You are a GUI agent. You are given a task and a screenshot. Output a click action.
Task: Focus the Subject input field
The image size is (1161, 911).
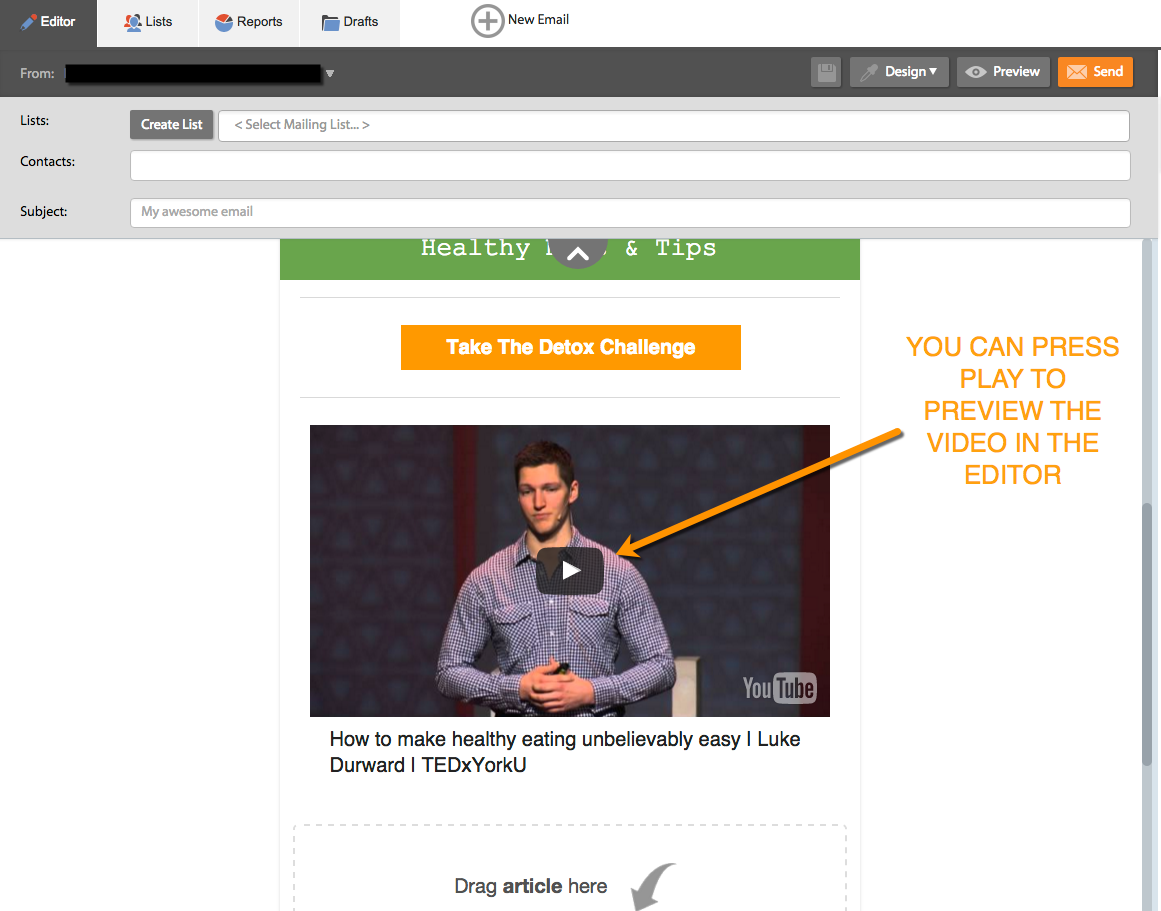tap(630, 212)
